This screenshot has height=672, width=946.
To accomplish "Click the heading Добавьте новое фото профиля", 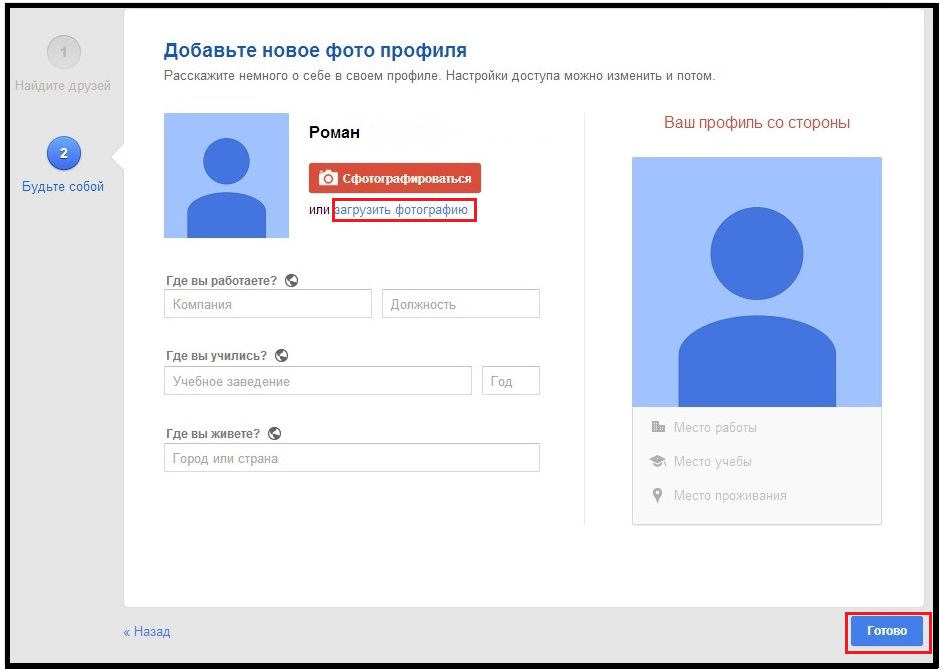I will pos(316,50).
